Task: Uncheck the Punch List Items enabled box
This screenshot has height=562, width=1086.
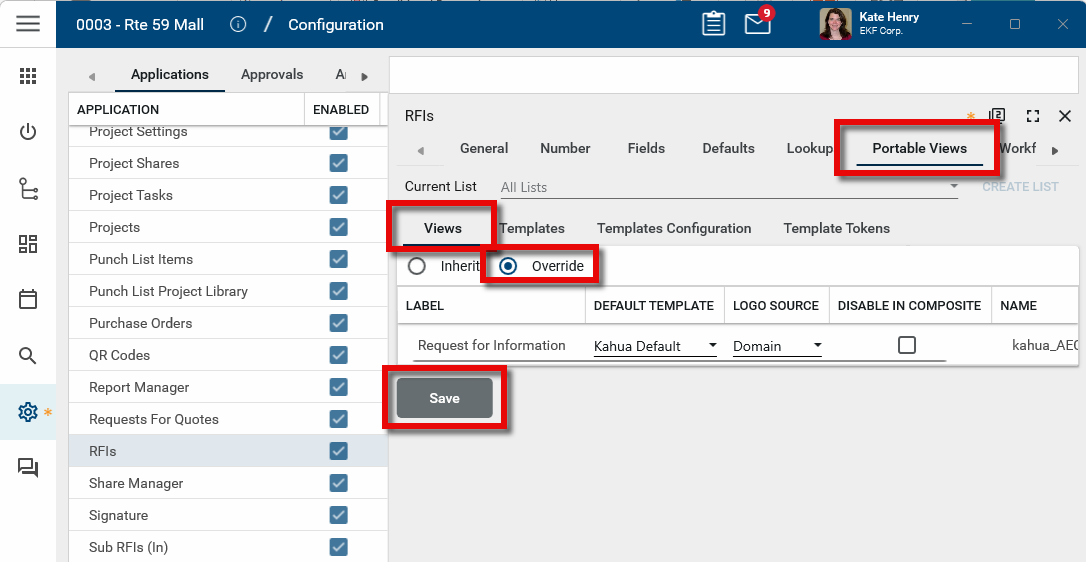Action: point(339,259)
